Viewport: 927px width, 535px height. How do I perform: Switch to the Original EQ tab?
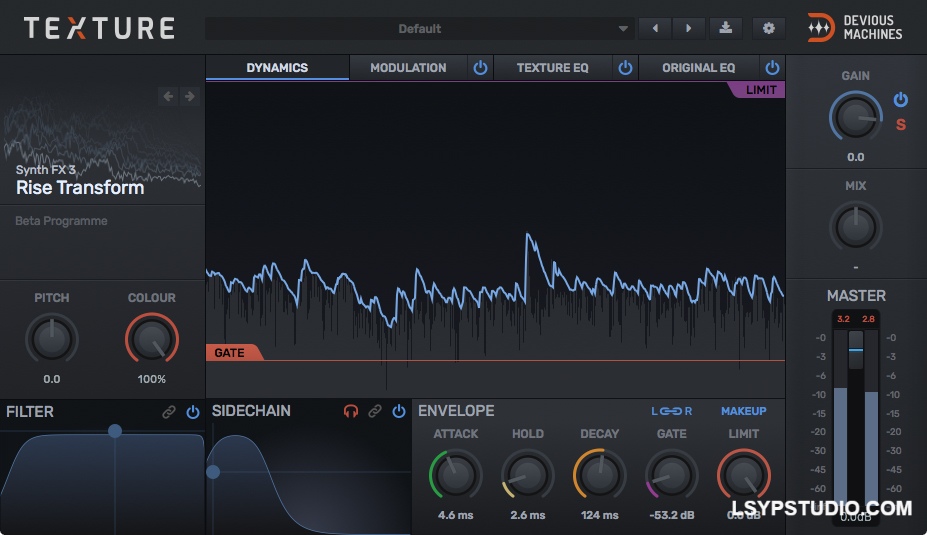698,67
